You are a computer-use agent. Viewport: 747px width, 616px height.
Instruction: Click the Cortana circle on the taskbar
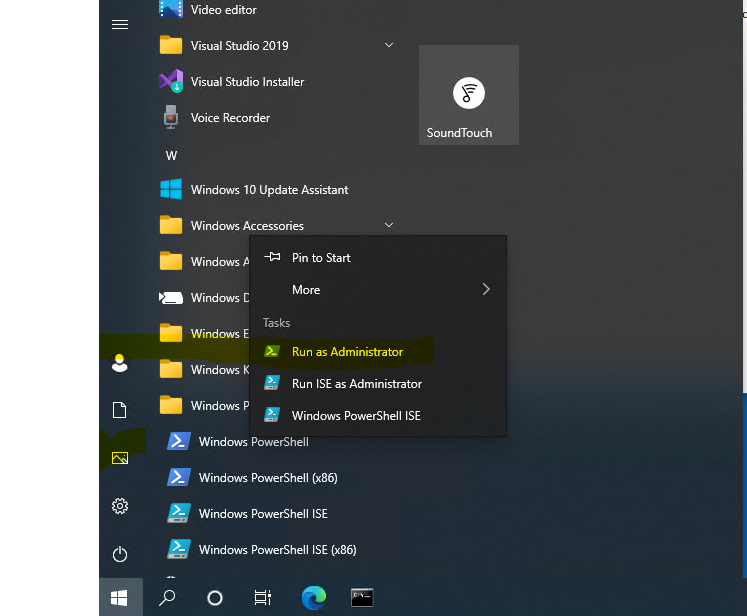tap(215, 597)
